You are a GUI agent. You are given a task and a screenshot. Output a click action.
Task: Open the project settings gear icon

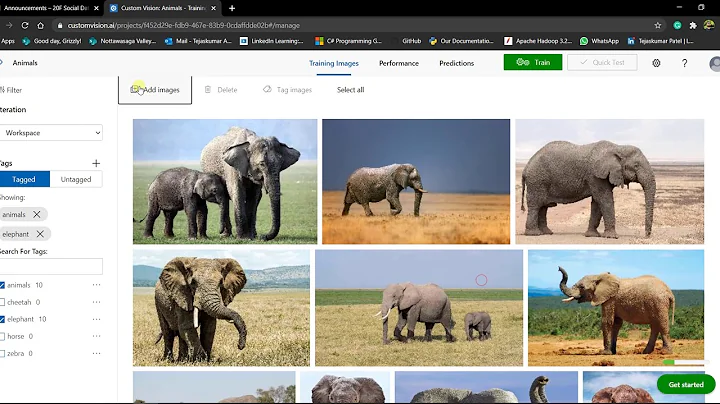[656, 63]
